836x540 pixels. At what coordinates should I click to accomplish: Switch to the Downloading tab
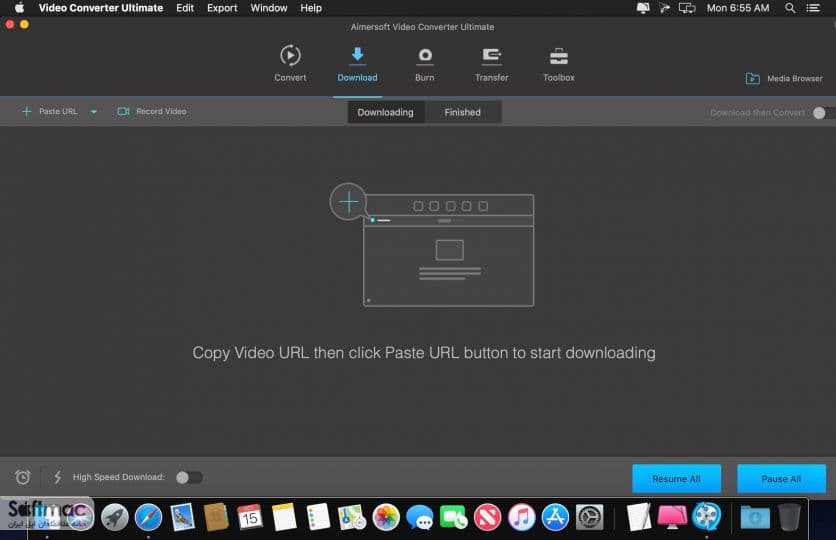(x=385, y=112)
